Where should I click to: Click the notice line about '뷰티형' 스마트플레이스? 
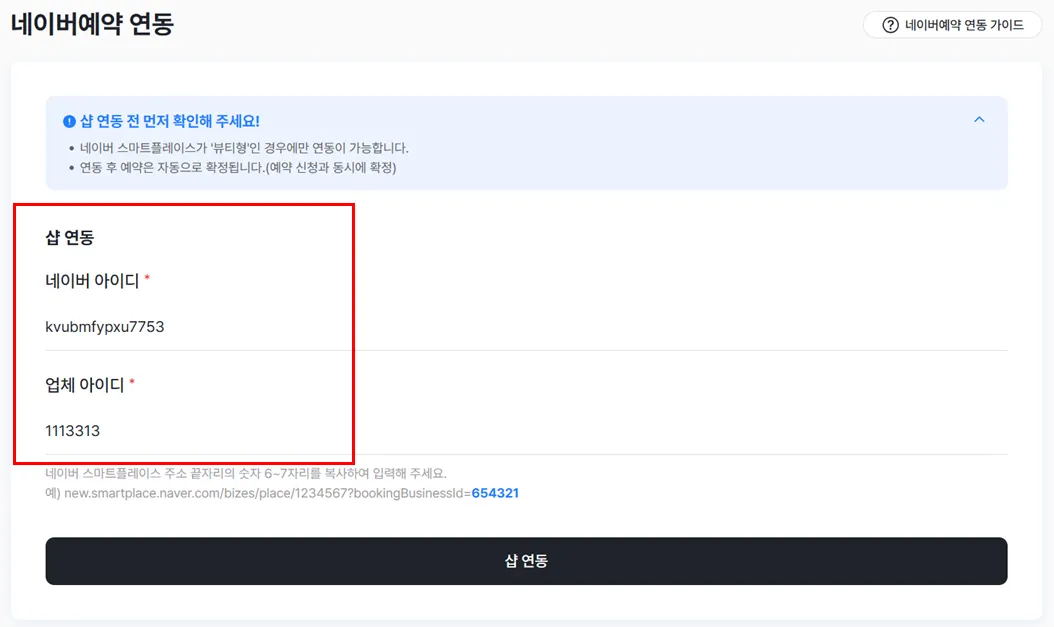coord(244,148)
